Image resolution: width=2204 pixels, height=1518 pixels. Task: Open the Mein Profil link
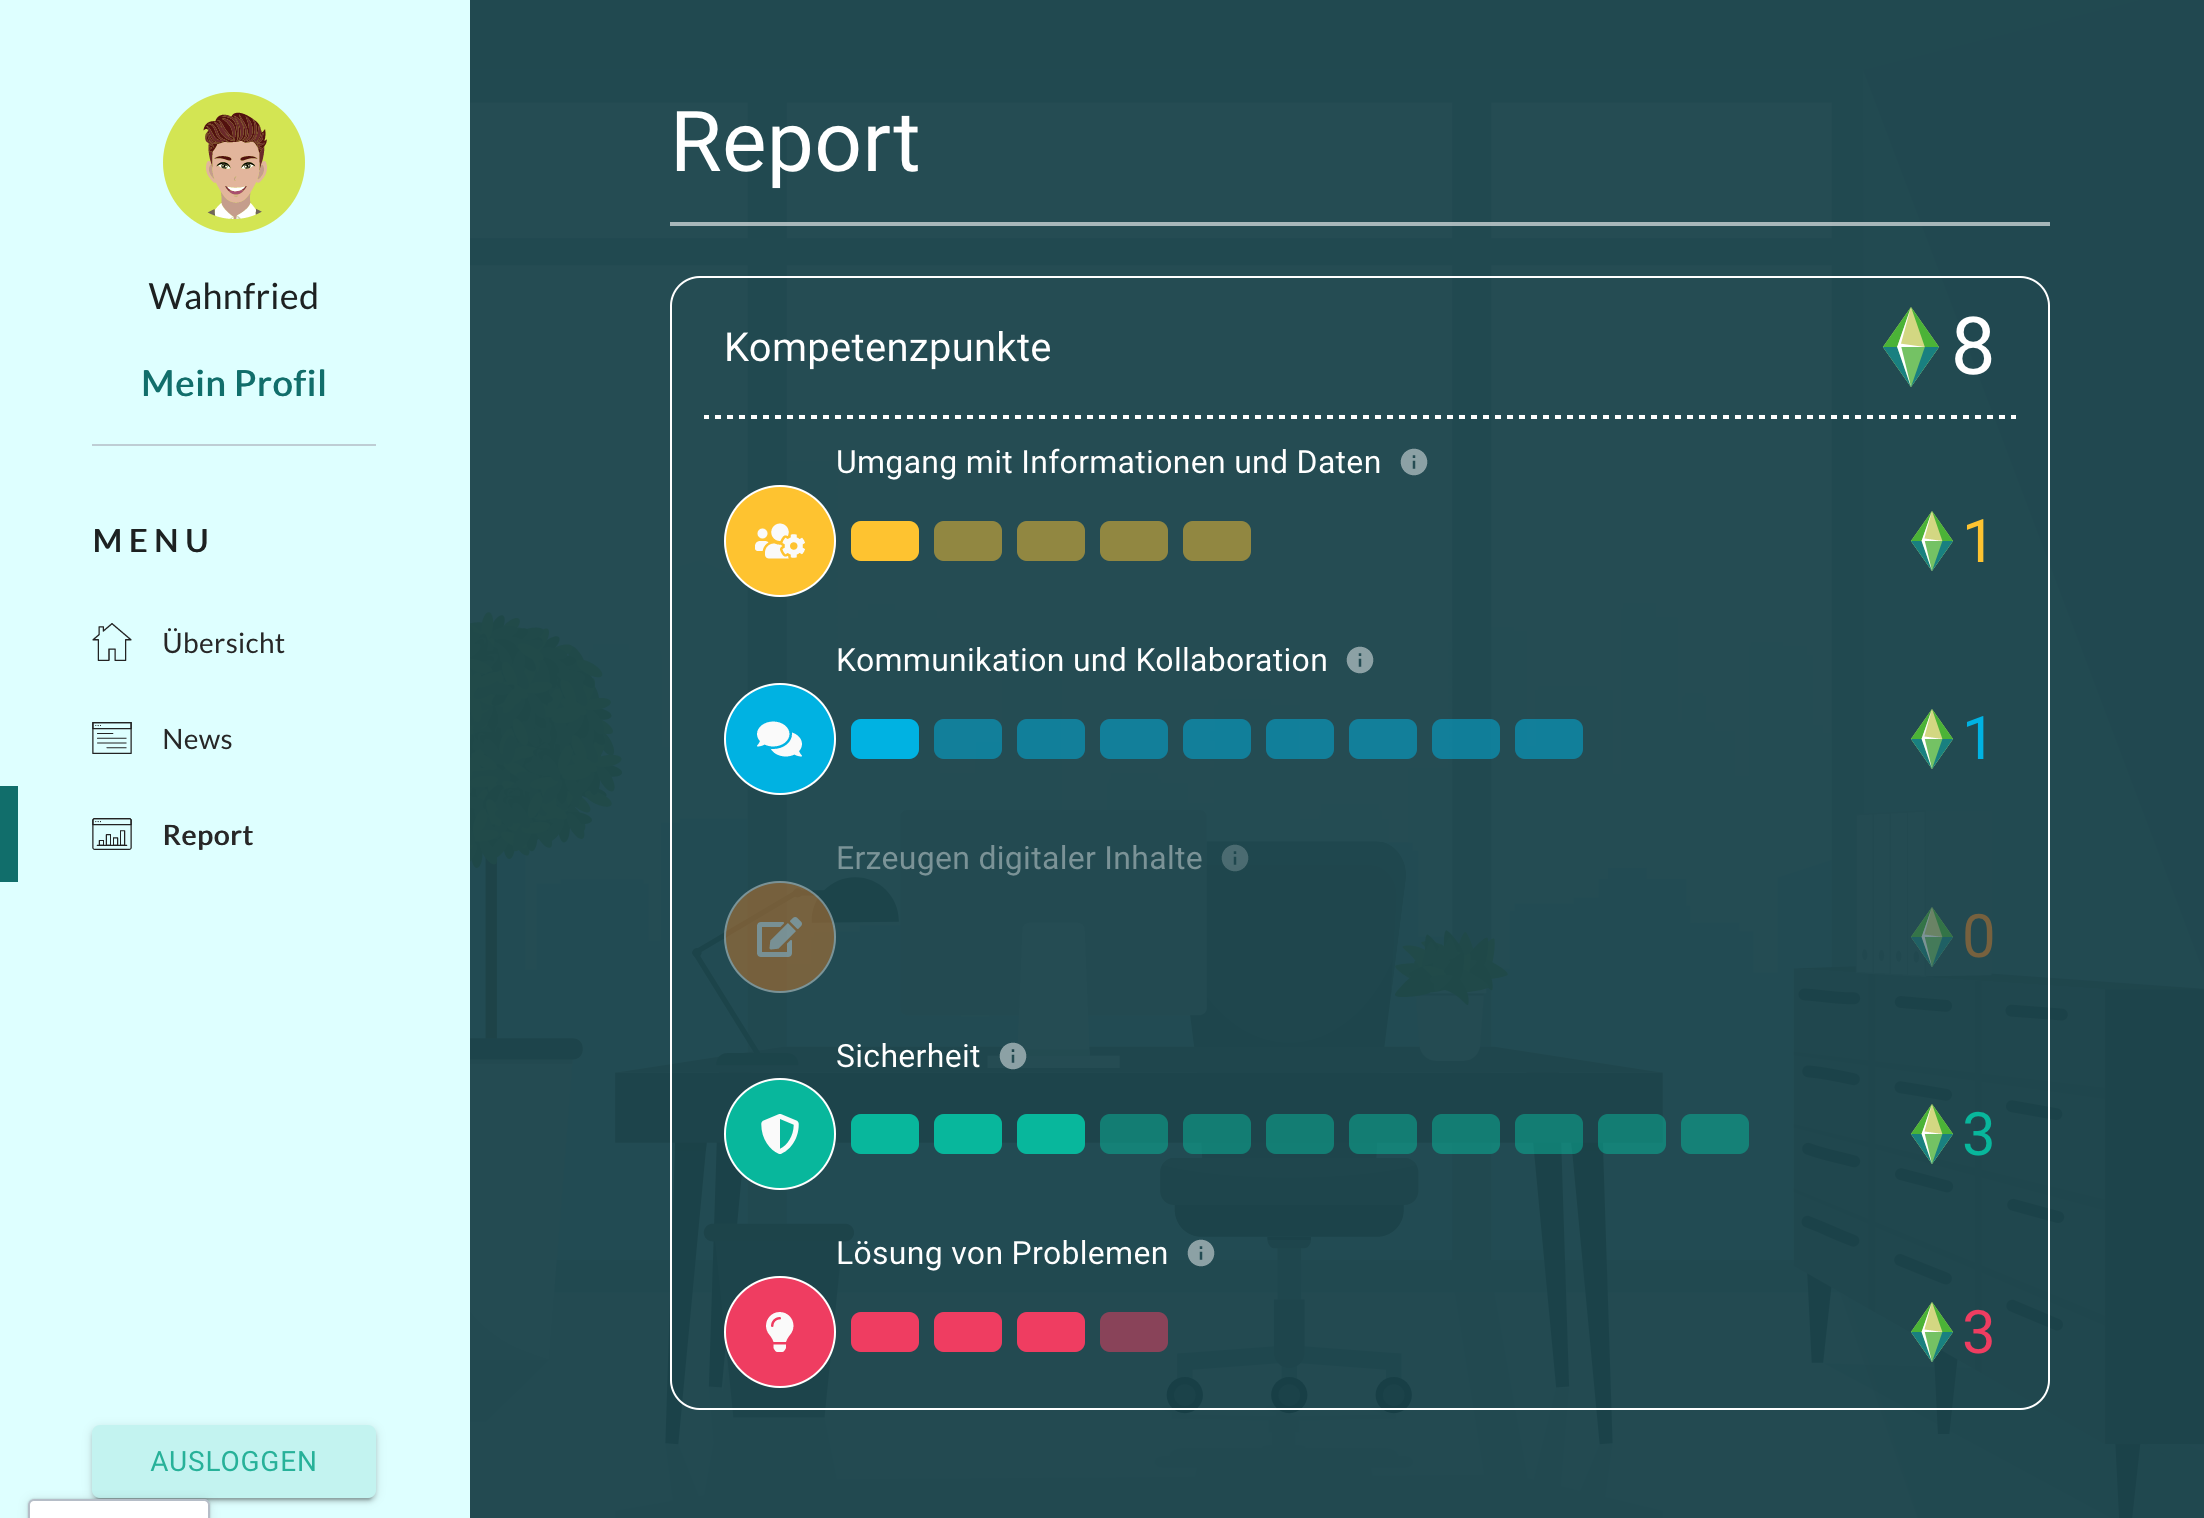234,383
